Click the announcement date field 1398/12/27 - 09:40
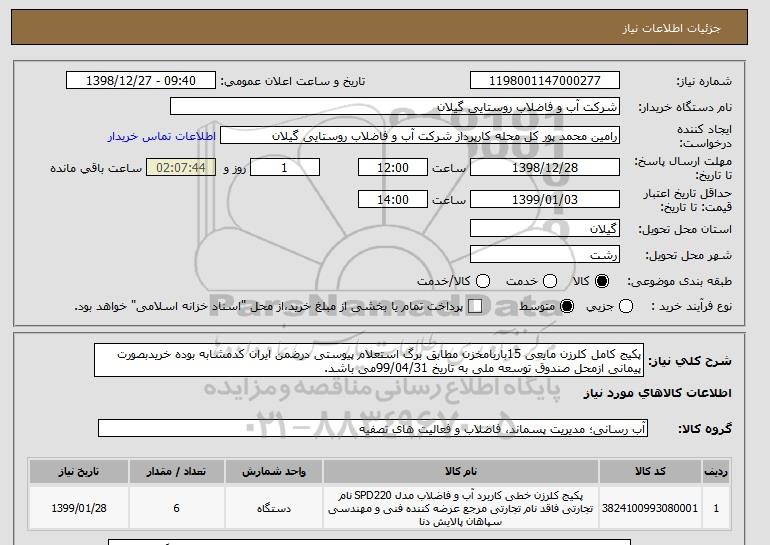 [141, 81]
